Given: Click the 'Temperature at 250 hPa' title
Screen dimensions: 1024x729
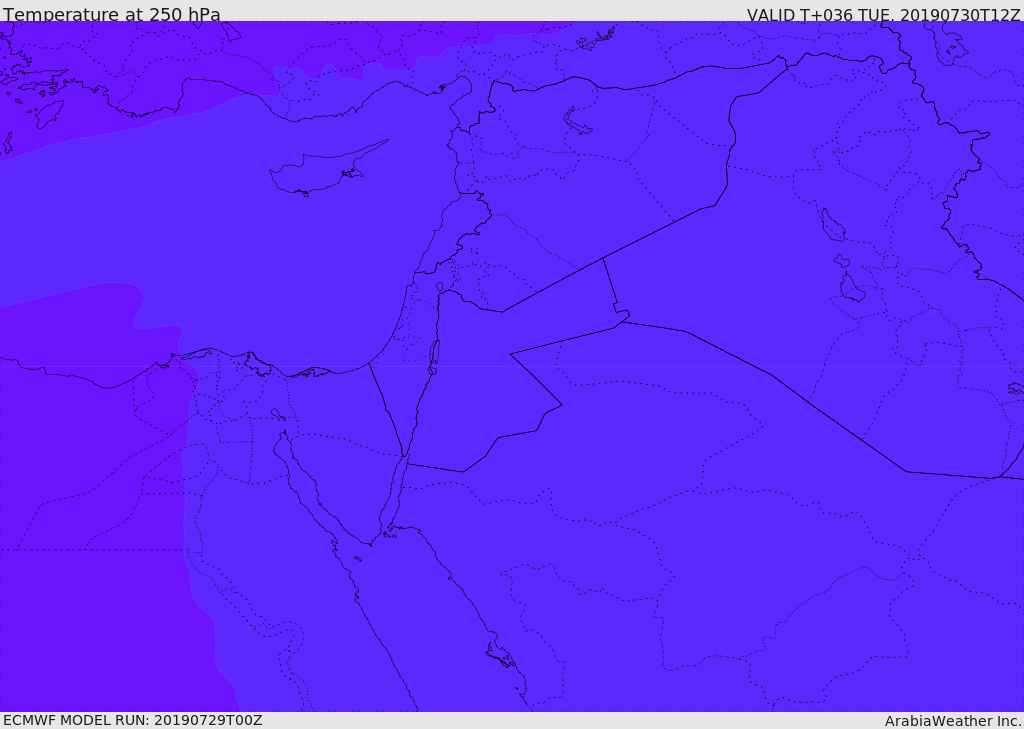Looking at the screenshot, I should click(112, 14).
